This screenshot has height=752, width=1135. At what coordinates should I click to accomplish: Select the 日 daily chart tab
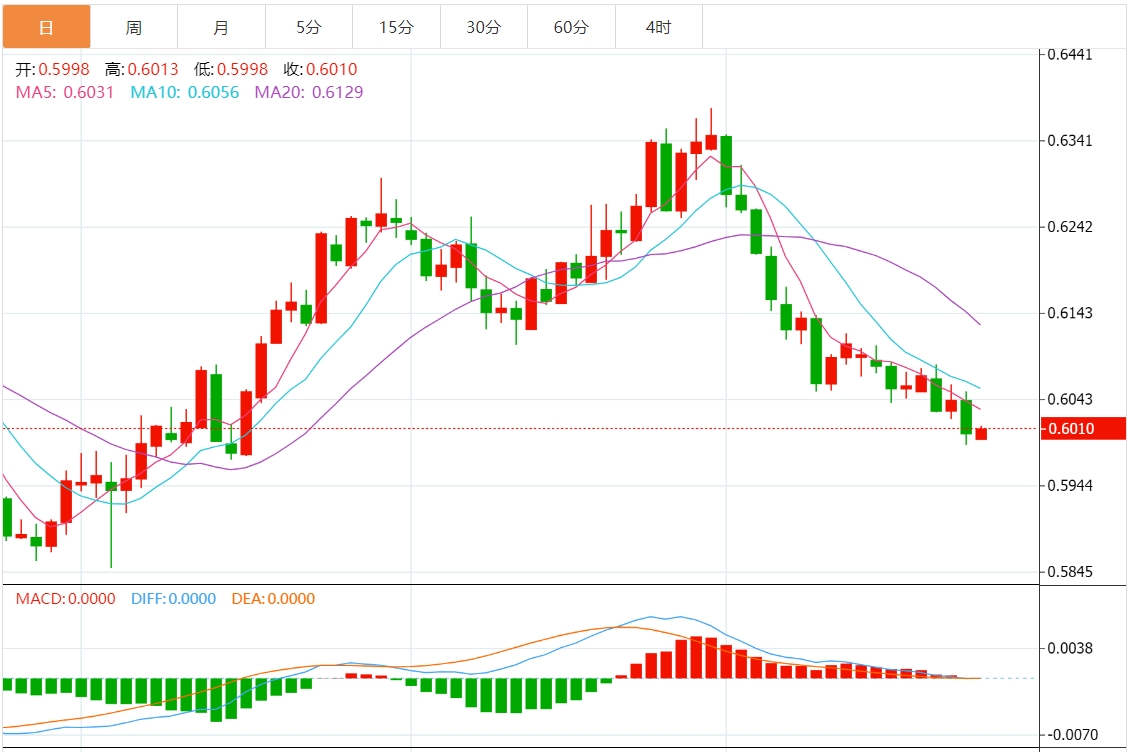(x=46, y=27)
